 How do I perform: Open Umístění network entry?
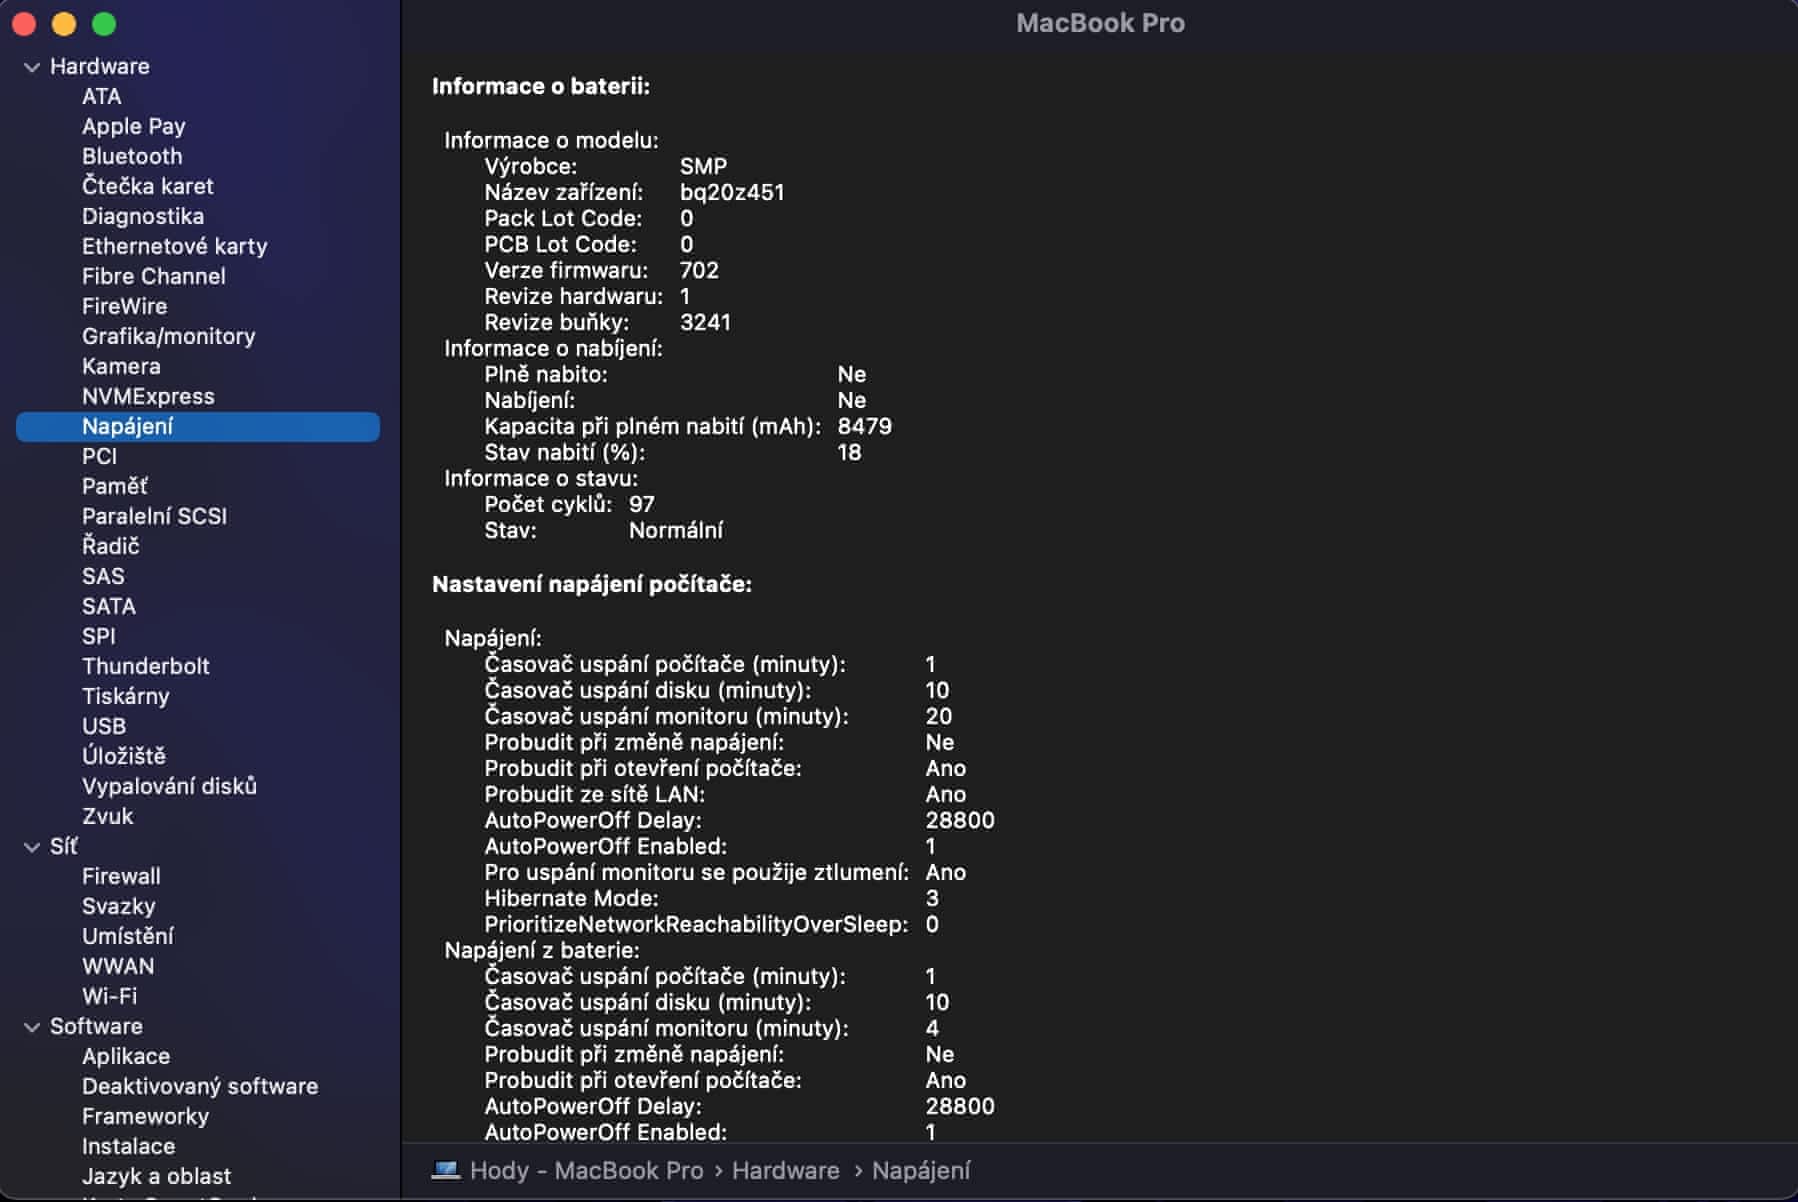(x=128, y=936)
